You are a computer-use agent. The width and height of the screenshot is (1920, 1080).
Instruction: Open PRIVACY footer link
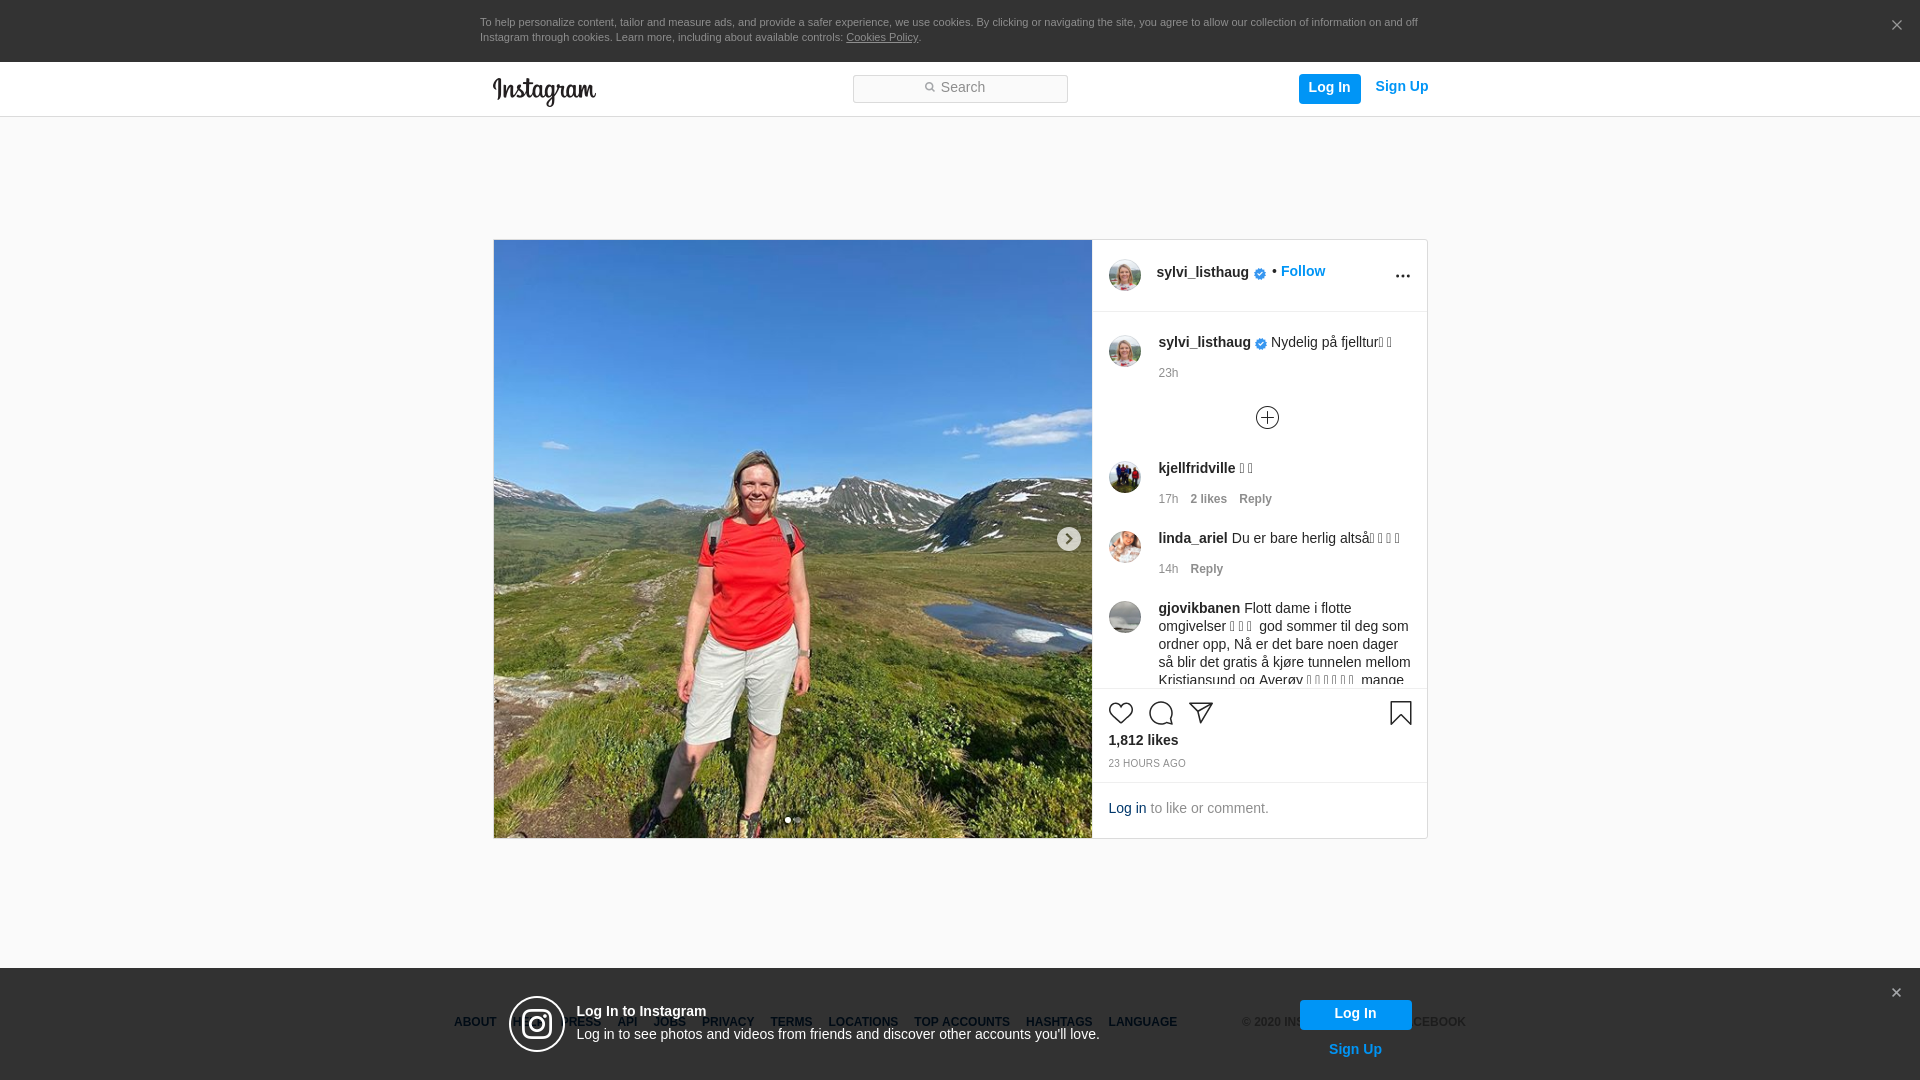click(x=727, y=1022)
